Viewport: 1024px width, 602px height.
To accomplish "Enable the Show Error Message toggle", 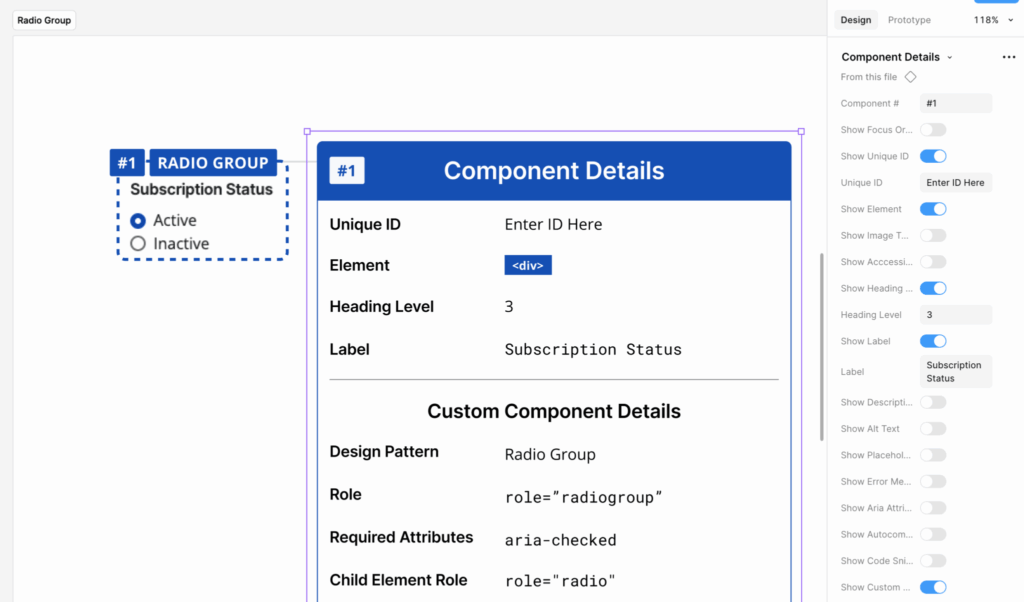I will pyautogui.click(x=933, y=481).
